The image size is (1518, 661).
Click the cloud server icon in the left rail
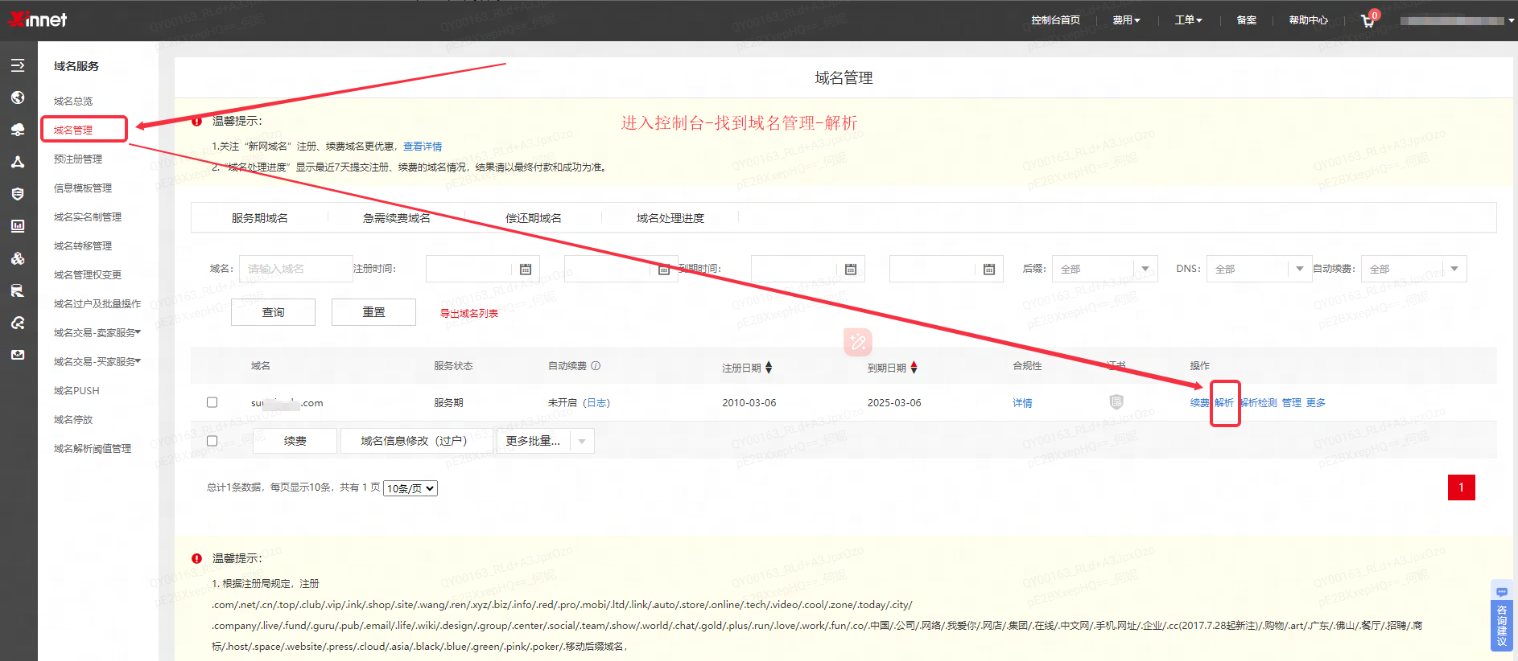(x=17, y=130)
